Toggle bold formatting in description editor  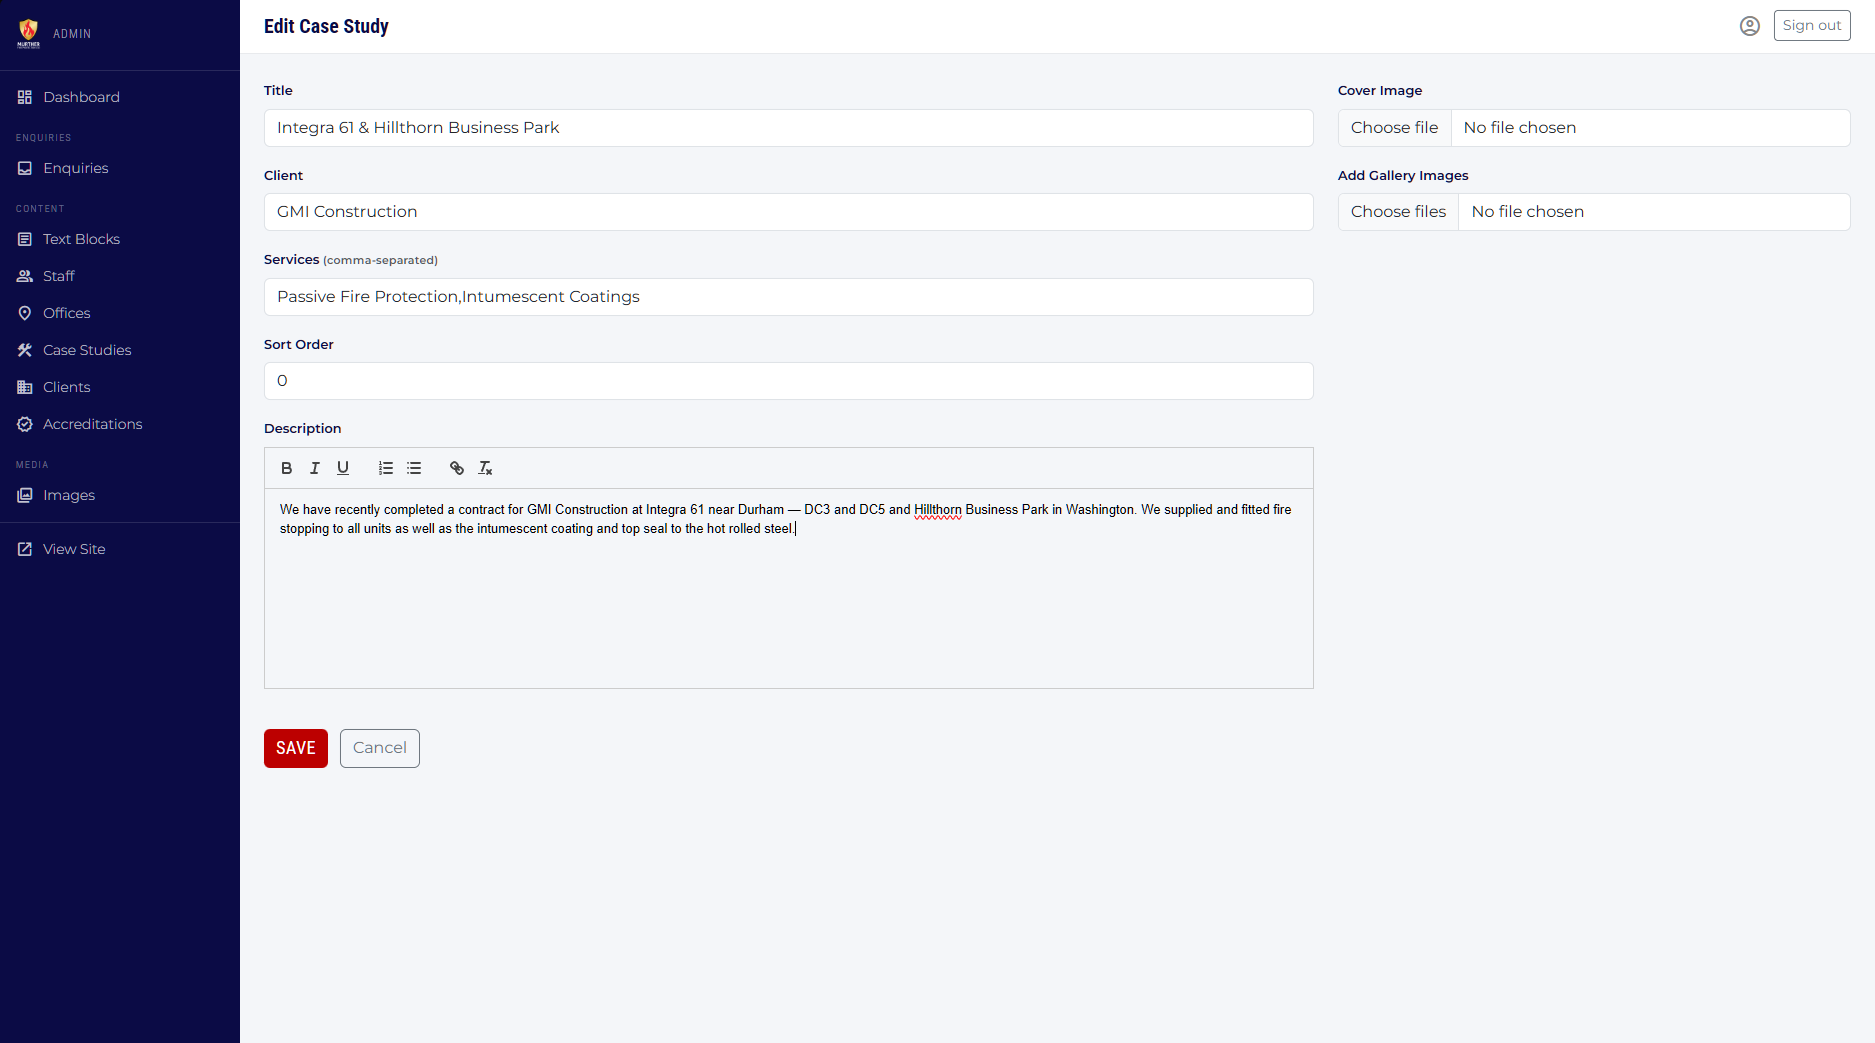(287, 468)
